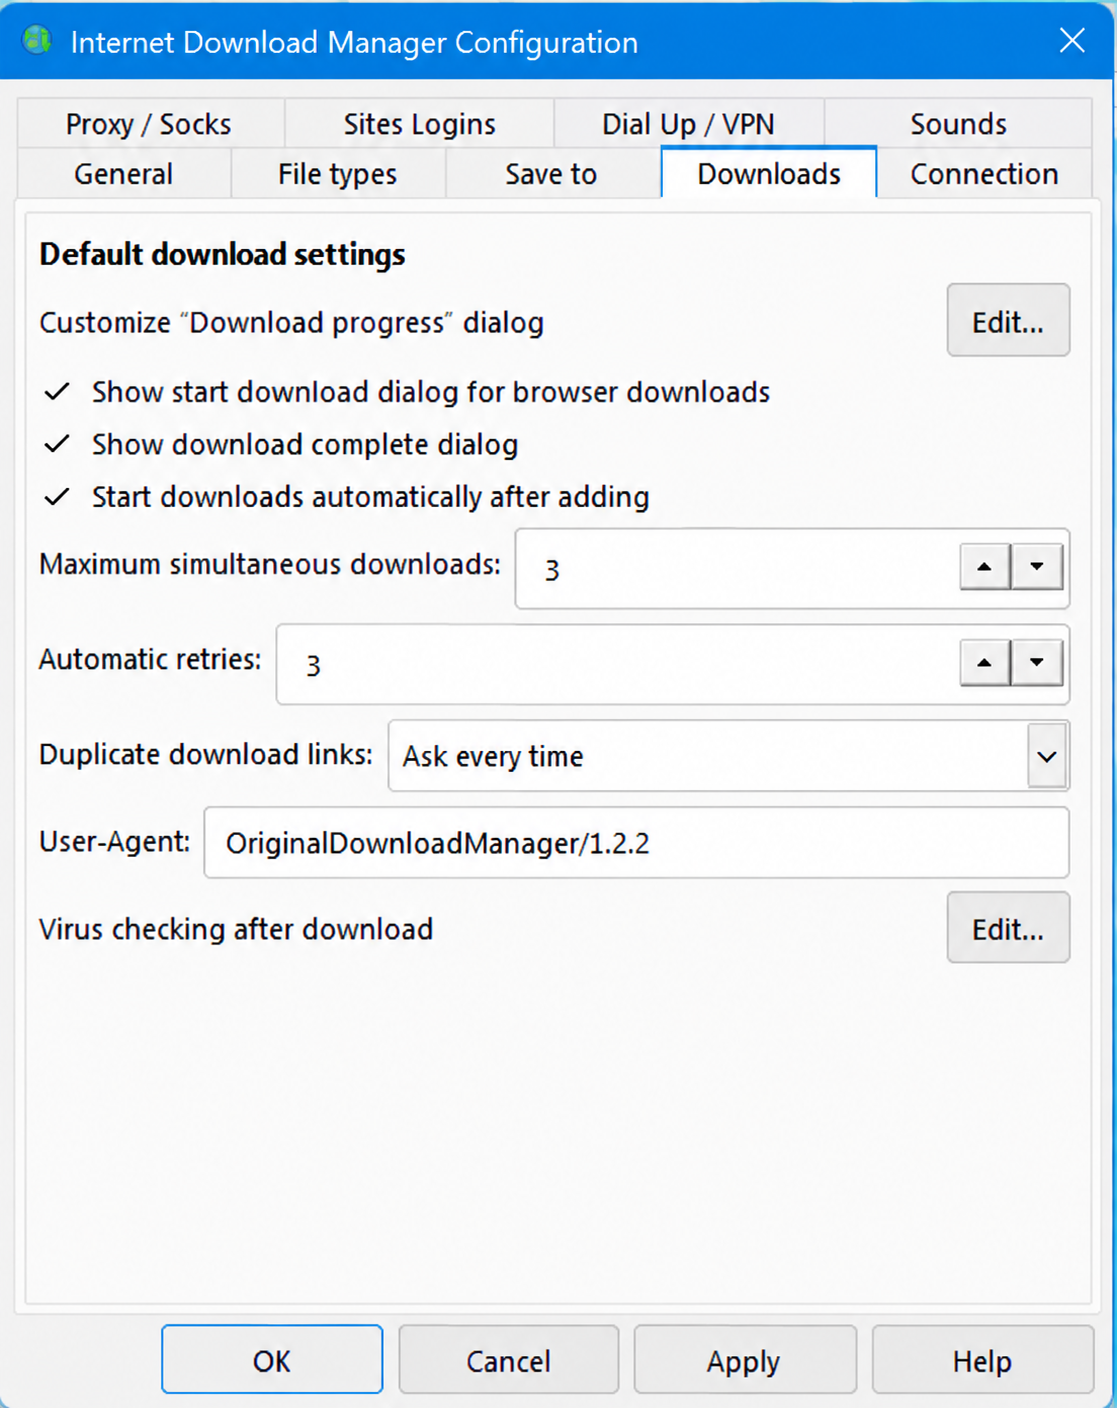Click the Cancel button
Image resolution: width=1117 pixels, height=1408 pixels.
pos(508,1360)
